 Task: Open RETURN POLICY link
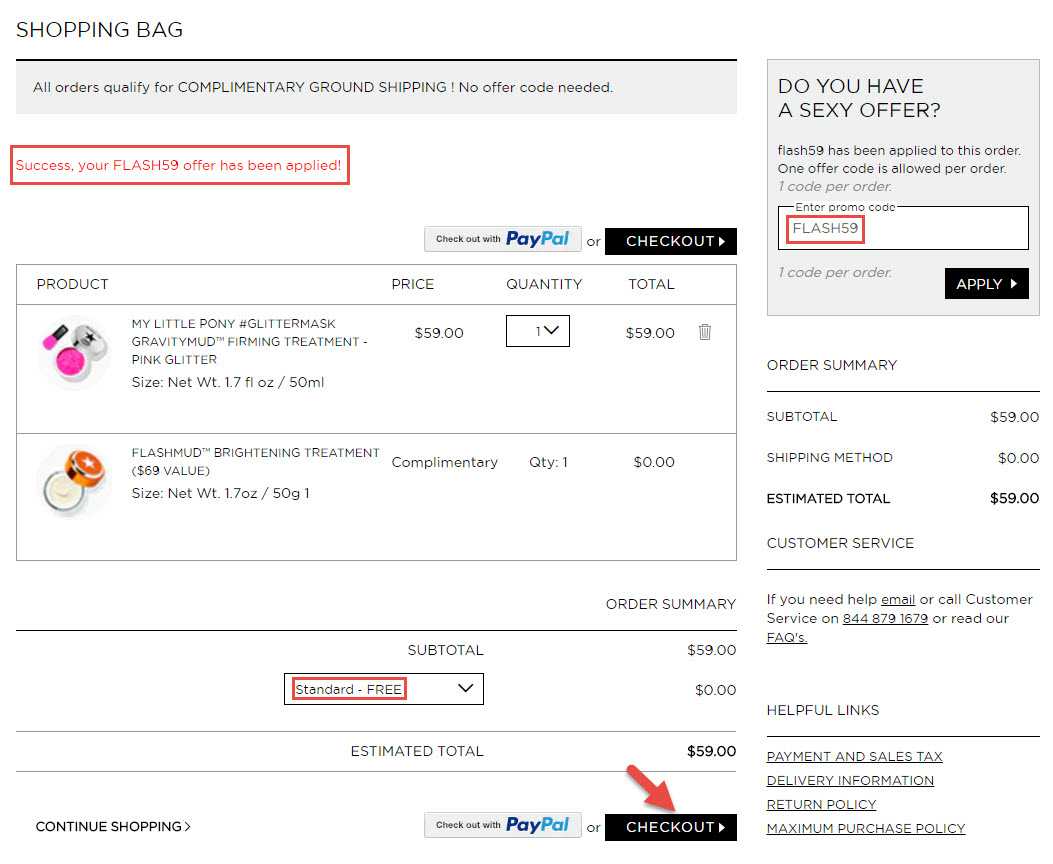tap(821, 804)
